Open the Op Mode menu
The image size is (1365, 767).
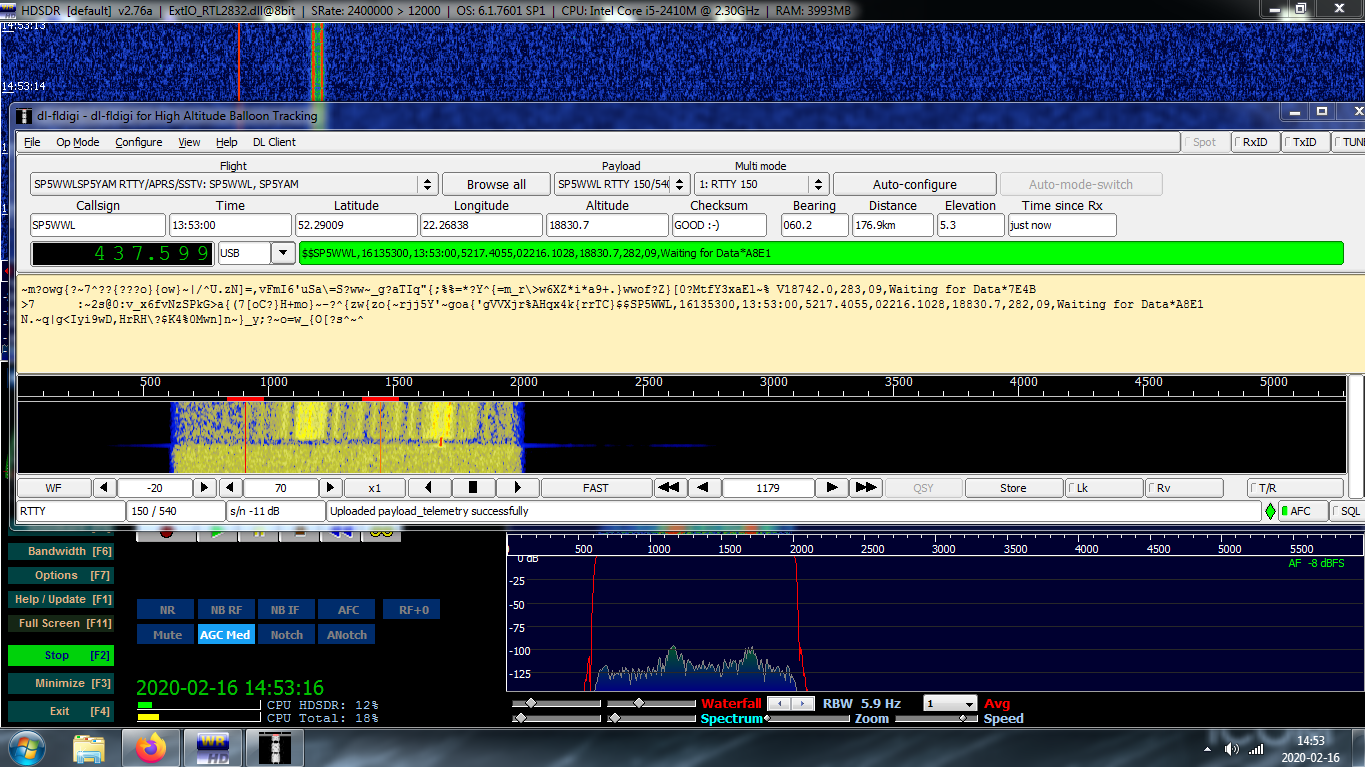tap(78, 142)
